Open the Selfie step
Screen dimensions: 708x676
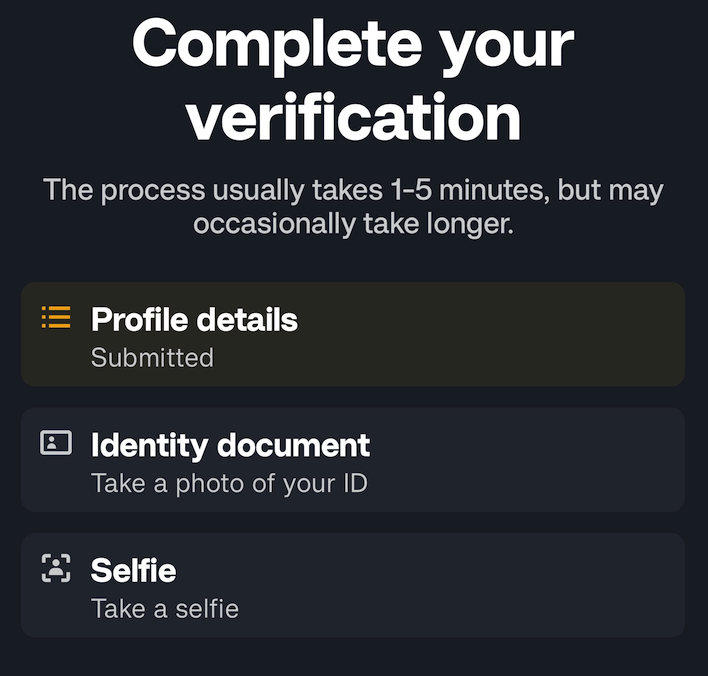click(x=353, y=585)
